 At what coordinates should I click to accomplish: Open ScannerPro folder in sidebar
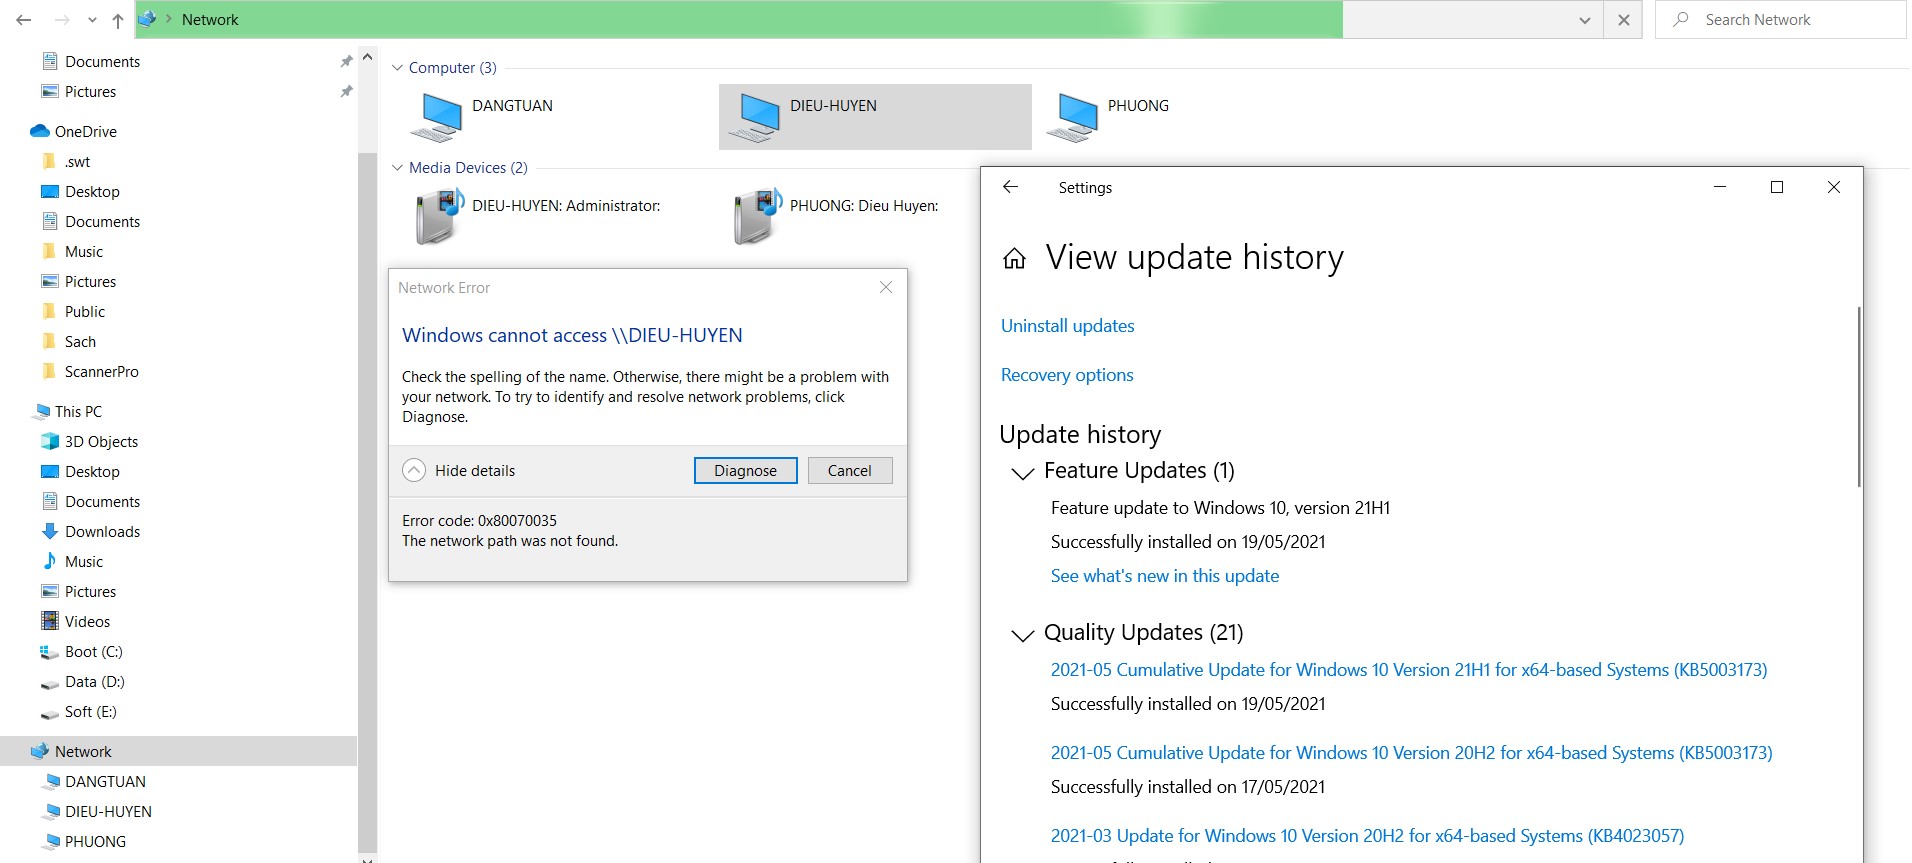tap(90, 371)
